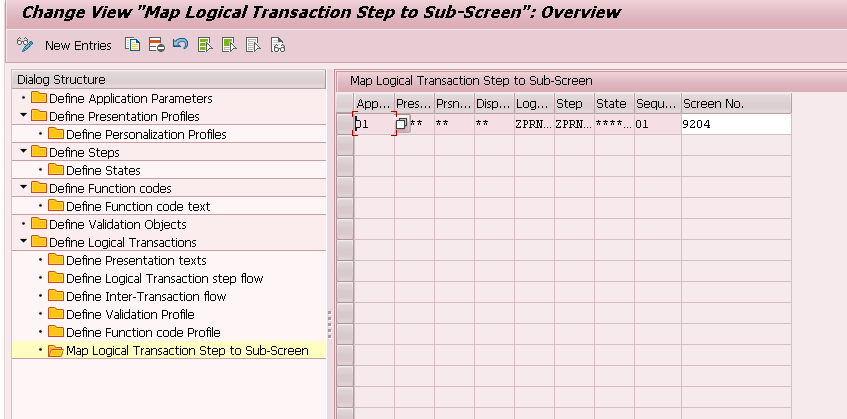The width and height of the screenshot is (847, 419).
Task: Click the ZPRN... cell under Step column
Action: 574,124
